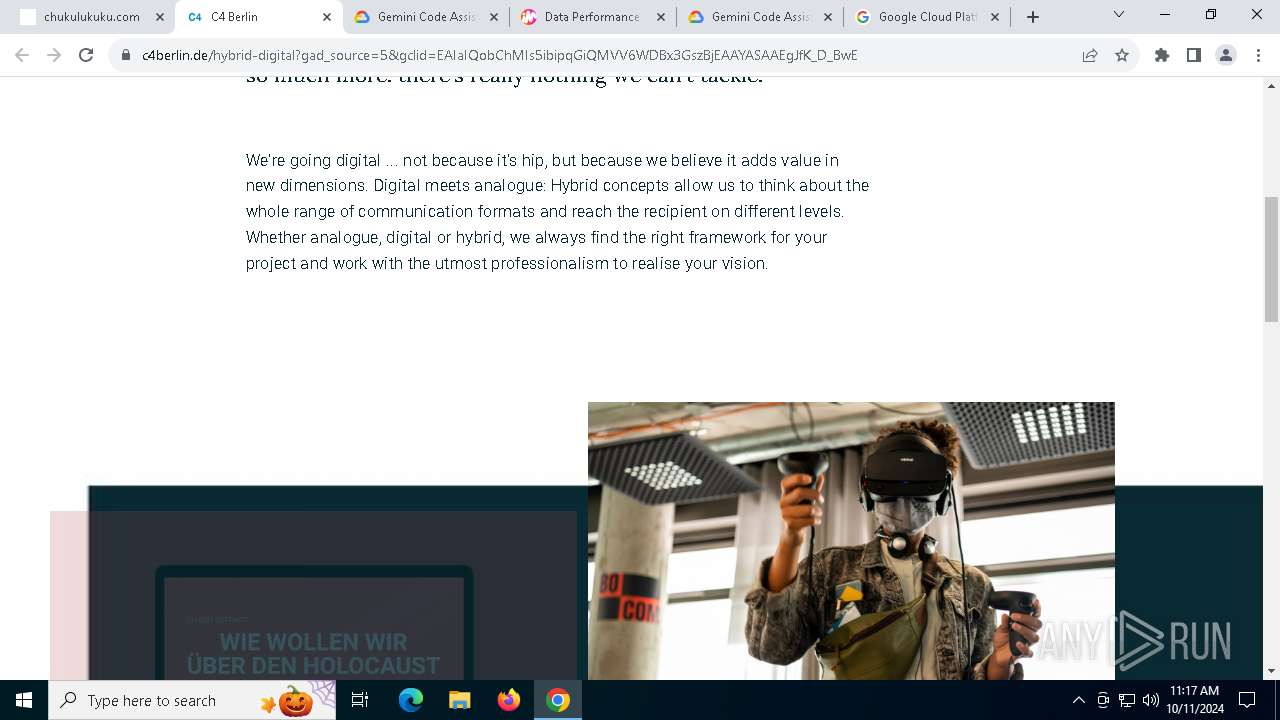Go back to previous page

tap(22, 55)
